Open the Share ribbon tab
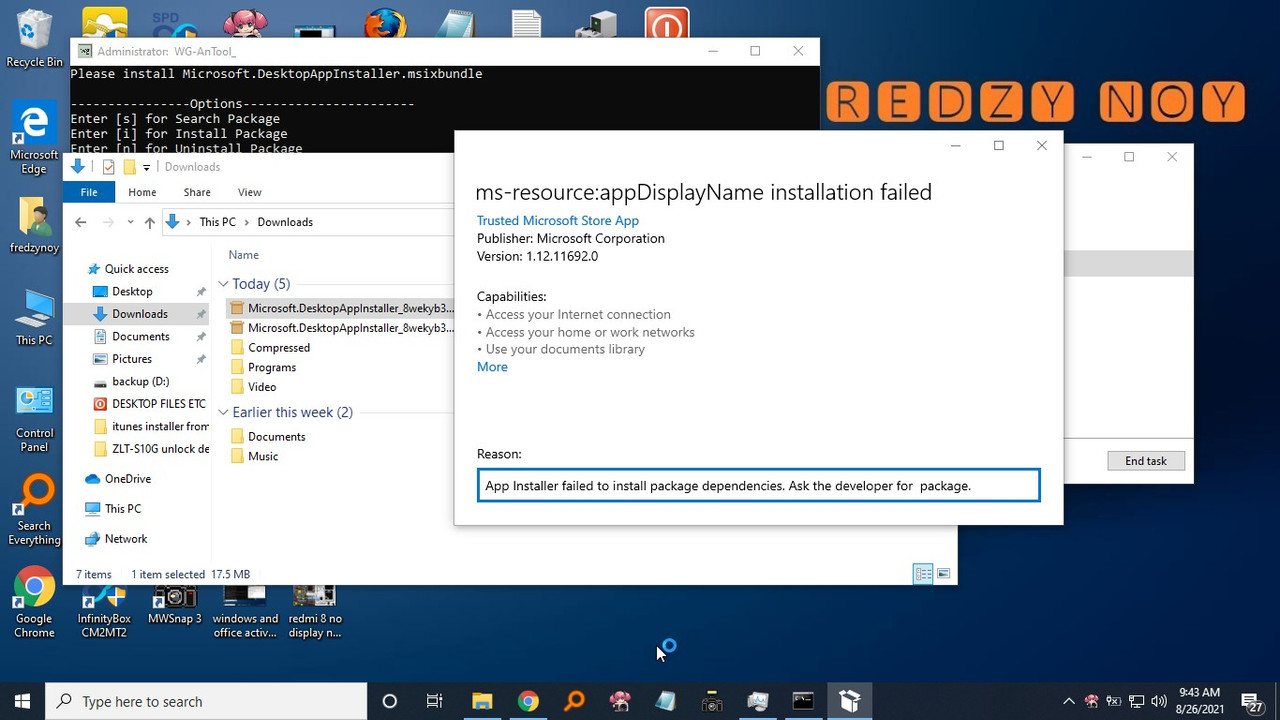This screenshot has width=1280, height=720. 197,192
